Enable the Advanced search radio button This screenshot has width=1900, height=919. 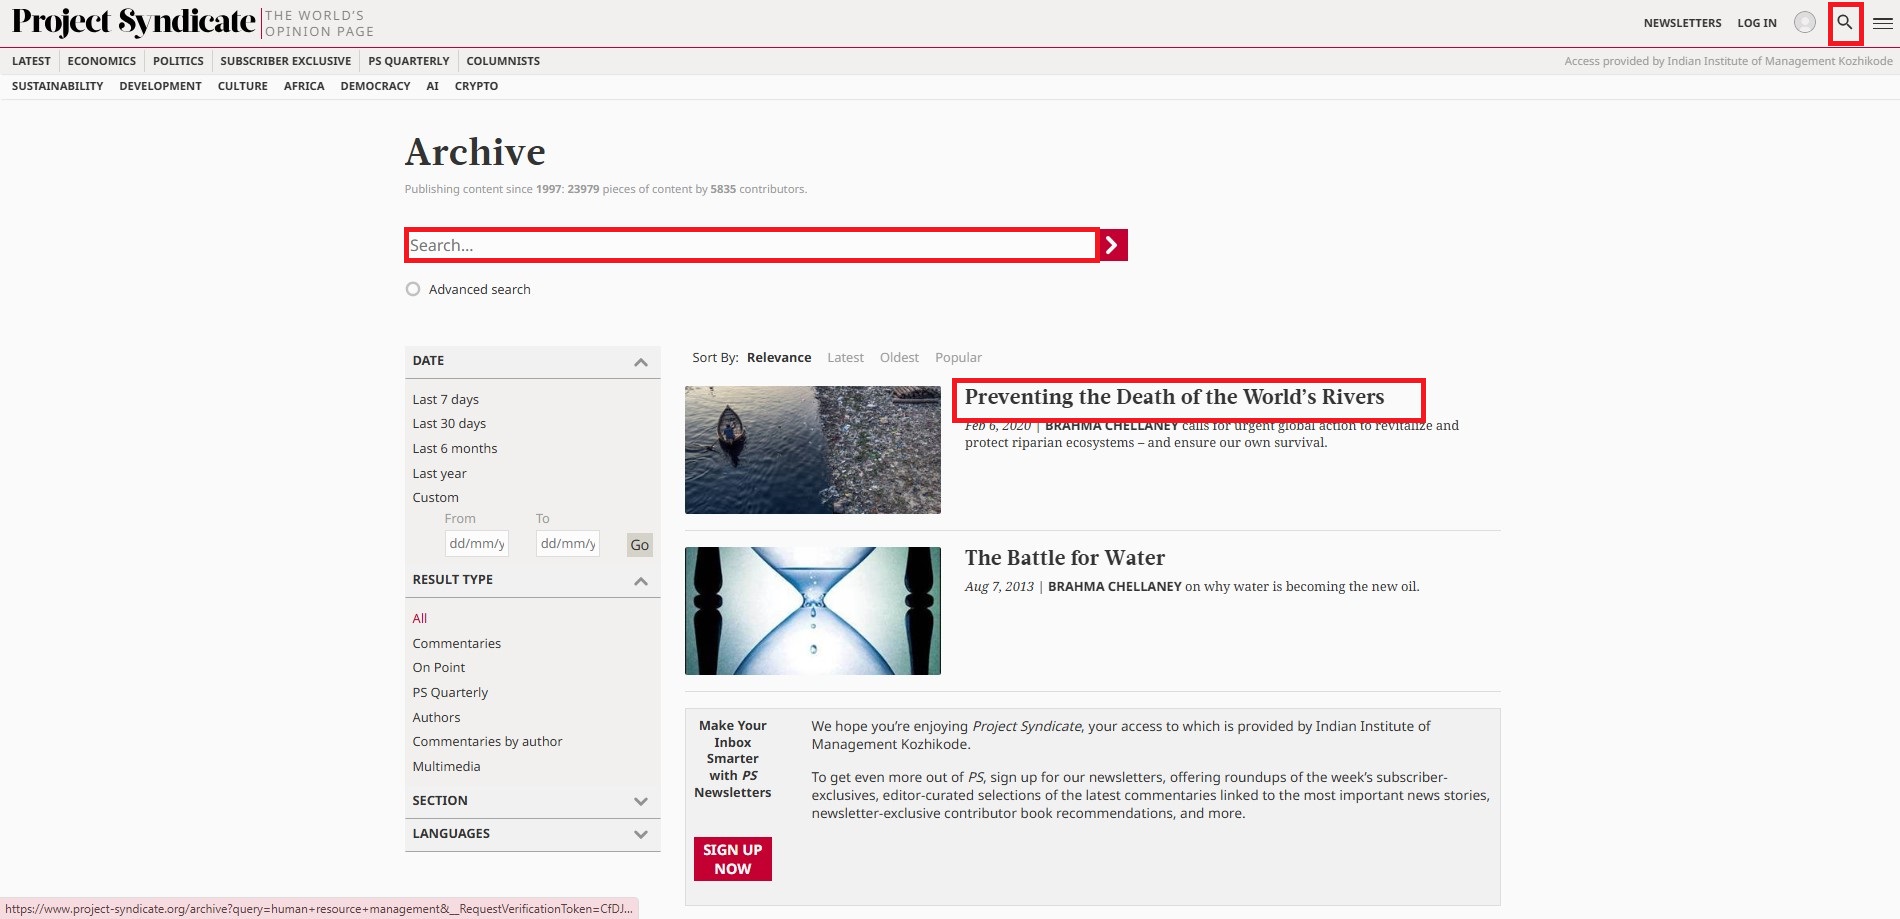coord(413,289)
